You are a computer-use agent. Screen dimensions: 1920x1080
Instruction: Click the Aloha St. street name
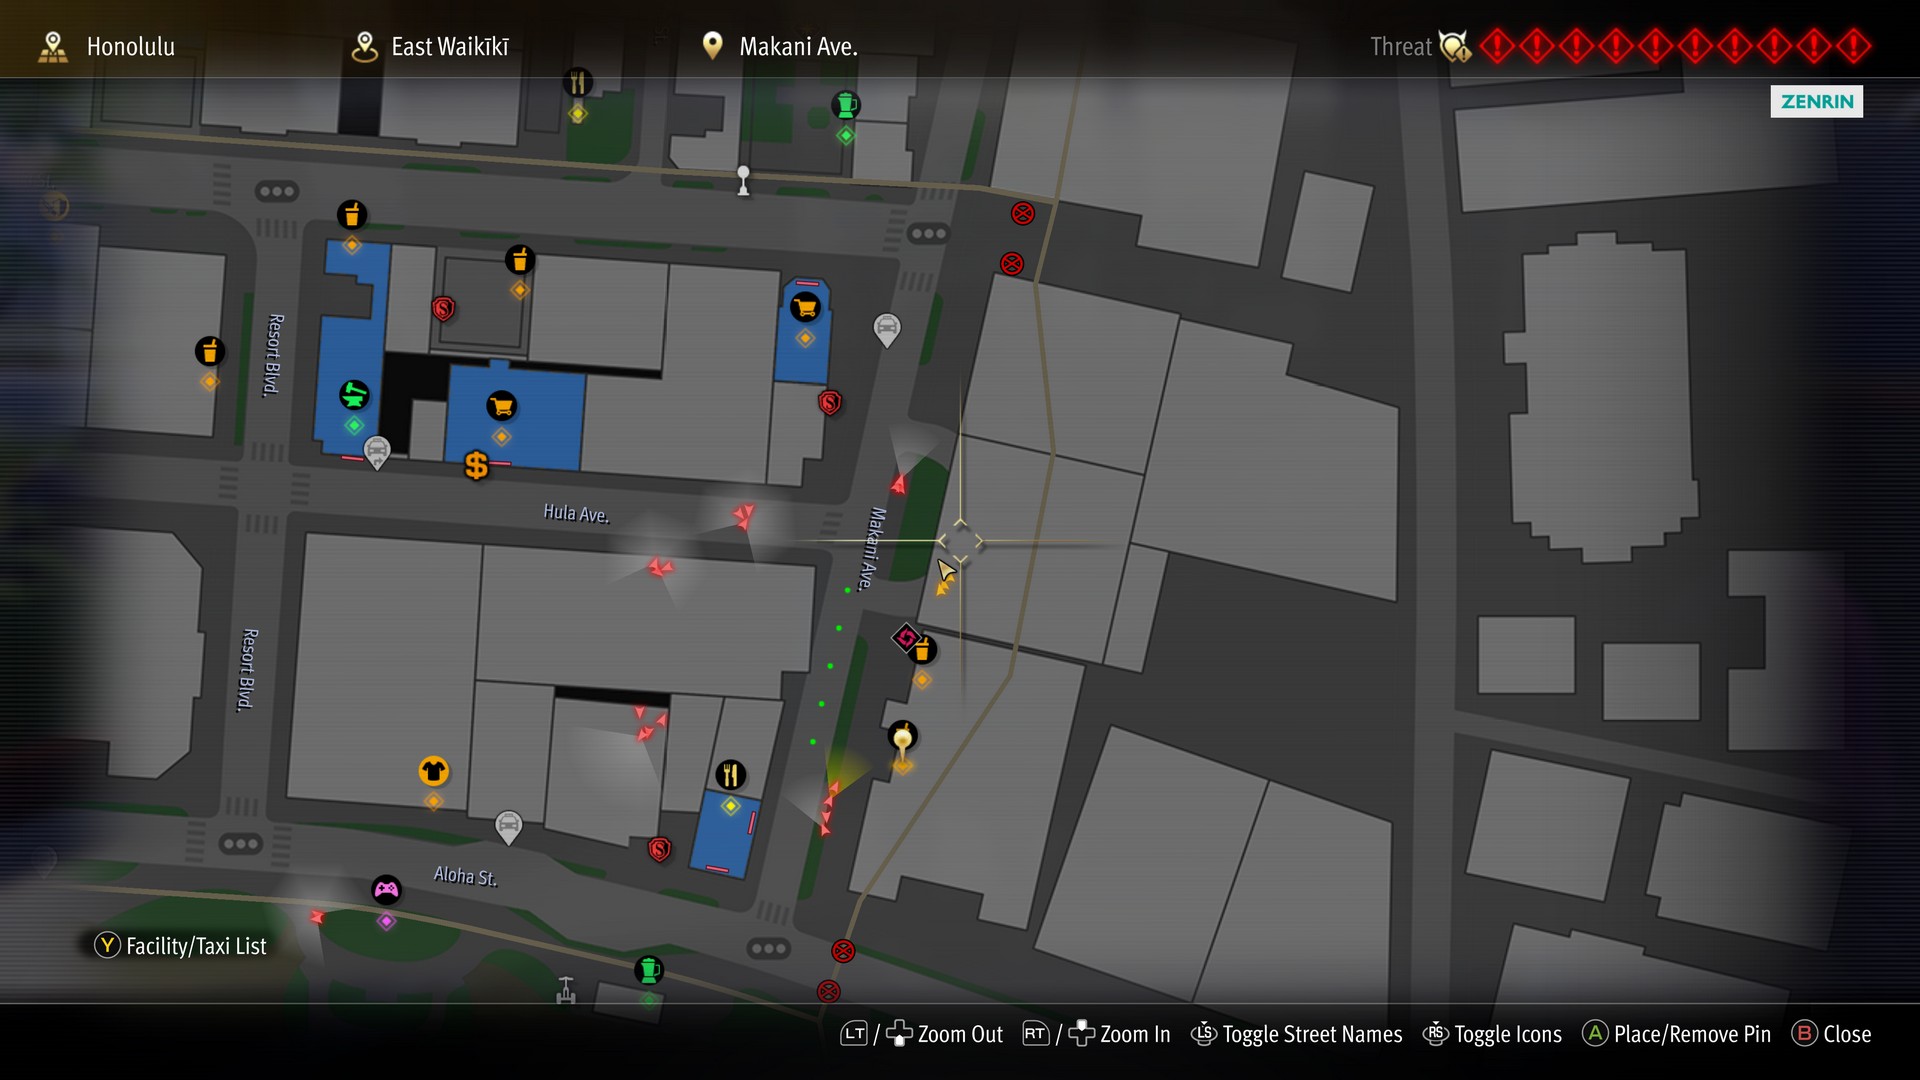(x=465, y=876)
